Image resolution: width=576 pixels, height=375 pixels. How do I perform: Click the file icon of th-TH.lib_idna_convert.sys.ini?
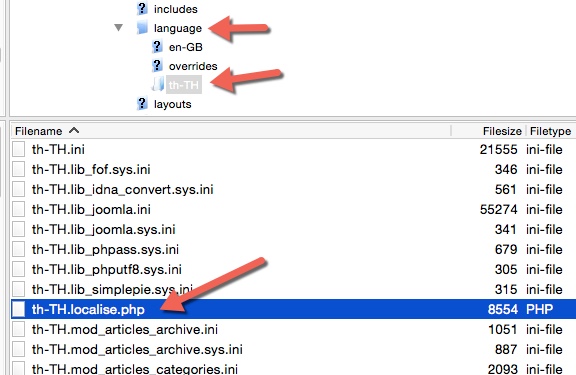pyautogui.click(x=18, y=190)
